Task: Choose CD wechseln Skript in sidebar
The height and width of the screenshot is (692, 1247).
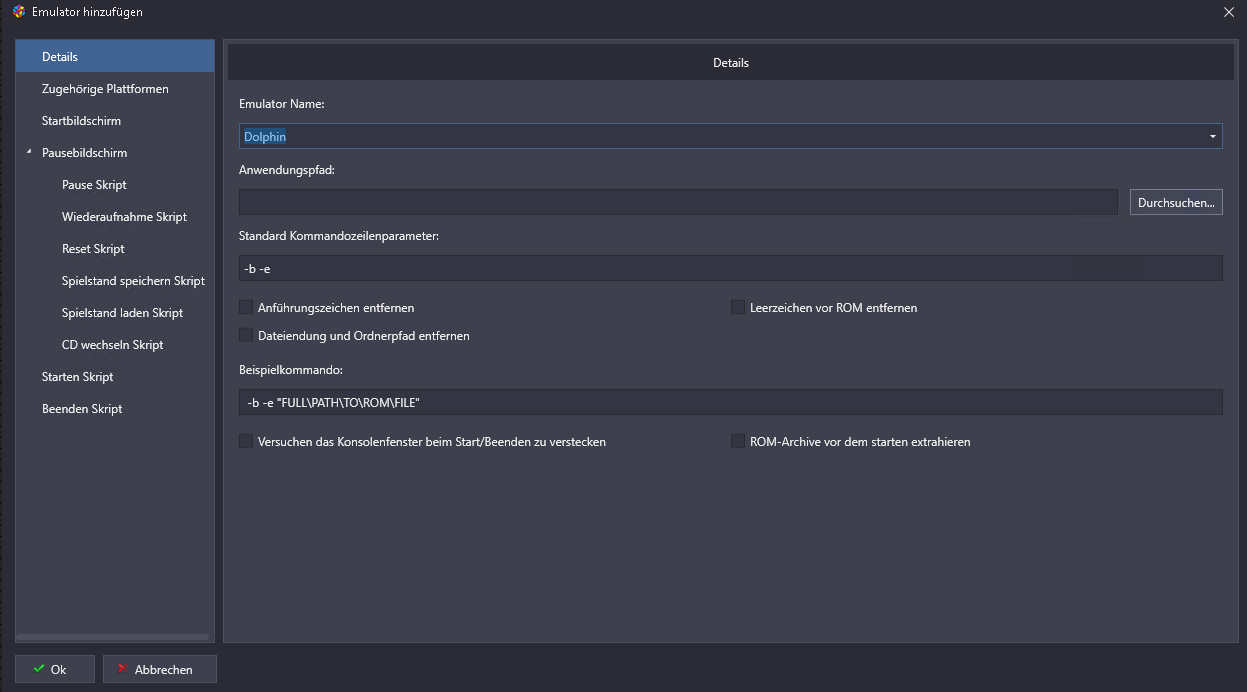Action: point(112,345)
